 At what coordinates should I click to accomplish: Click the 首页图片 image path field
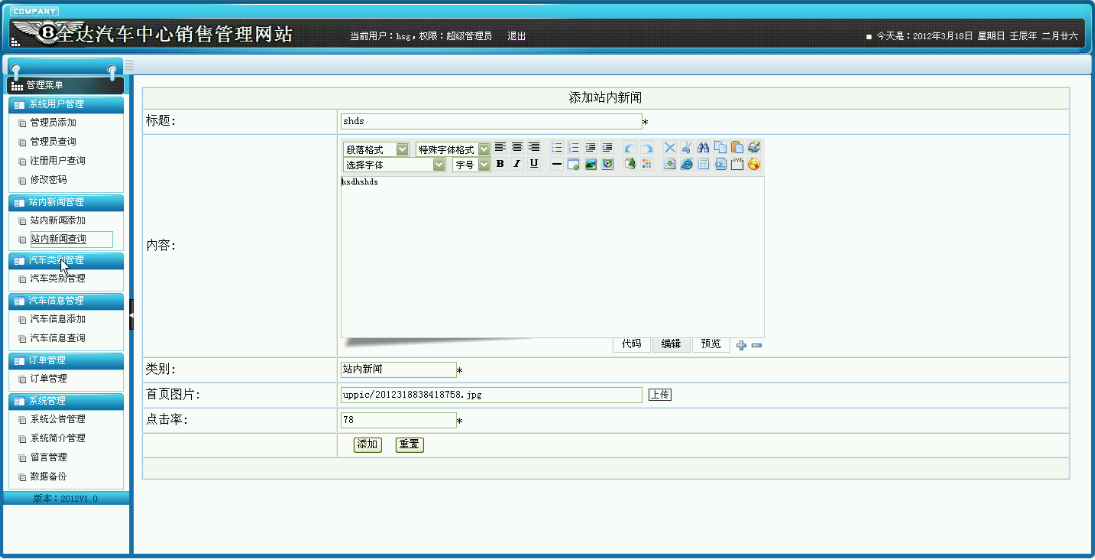[x=491, y=395]
